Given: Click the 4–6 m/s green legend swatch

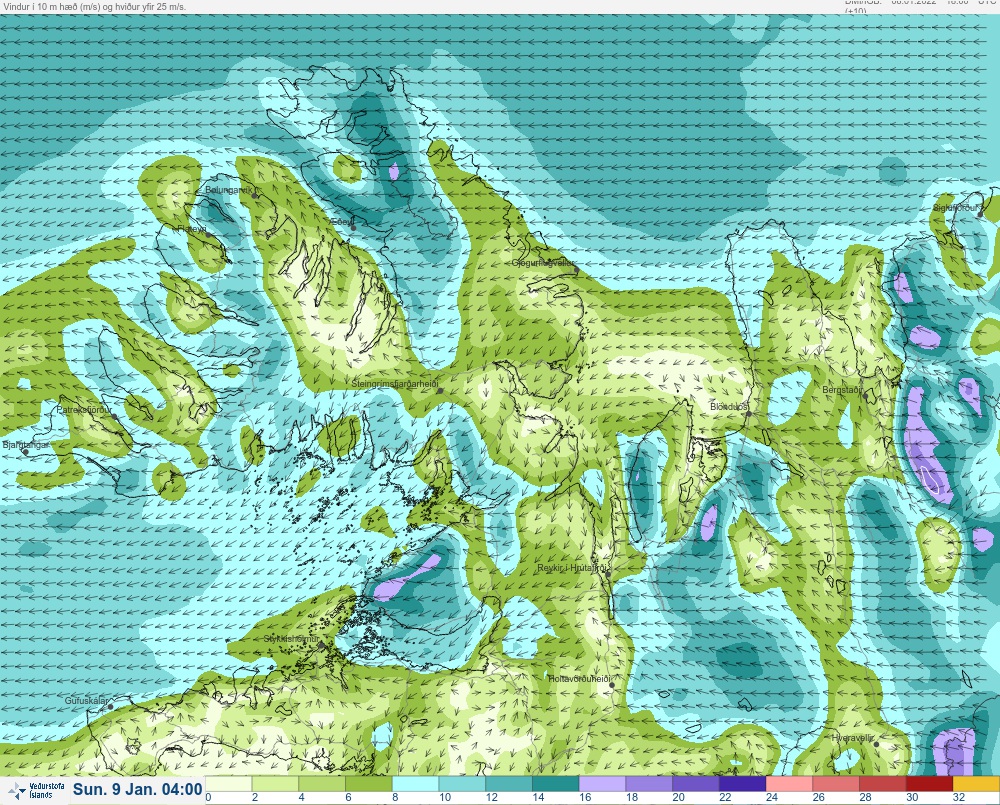Looking at the screenshot, I should click(x=321, y=783).
